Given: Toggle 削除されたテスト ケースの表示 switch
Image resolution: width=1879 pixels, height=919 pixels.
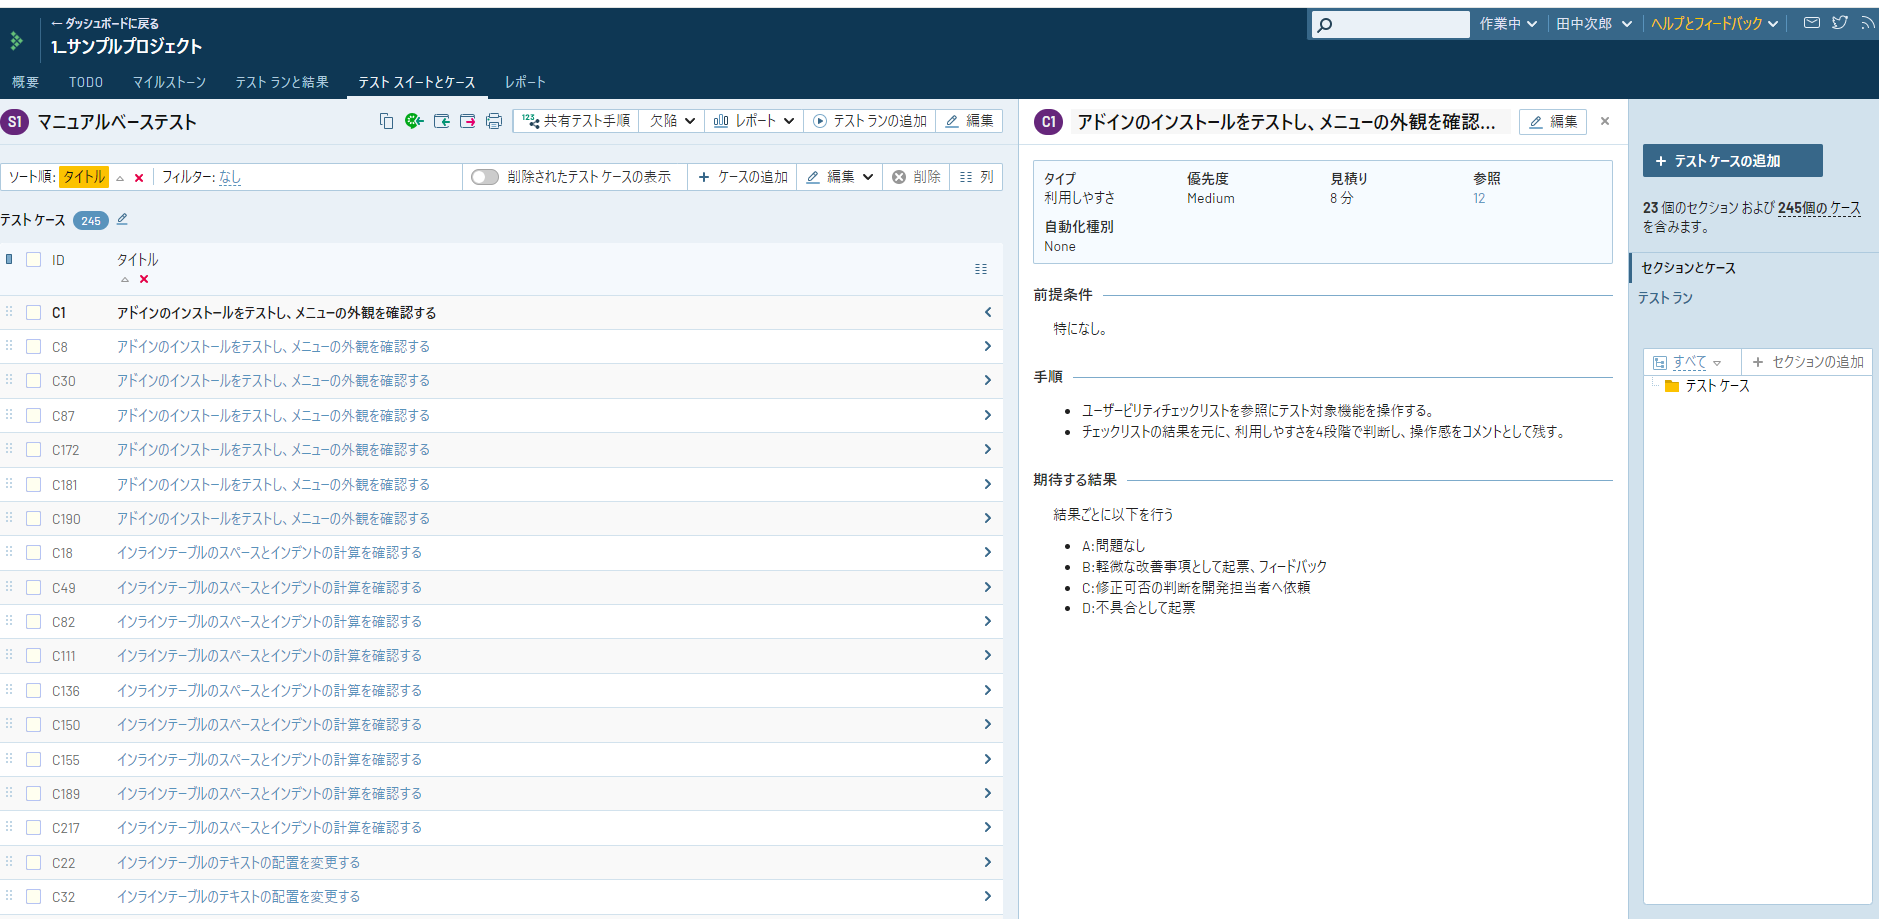Looking at the screenshot, I should pyautogui.click(x=485, y=177).
